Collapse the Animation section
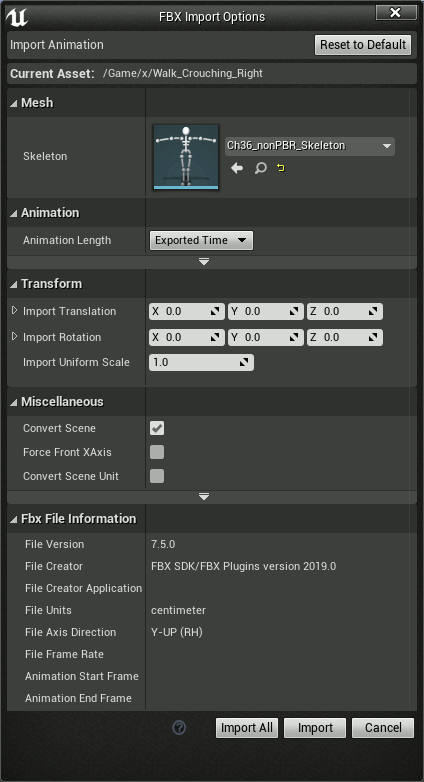424x782 pixels. (x=13, y=213)
